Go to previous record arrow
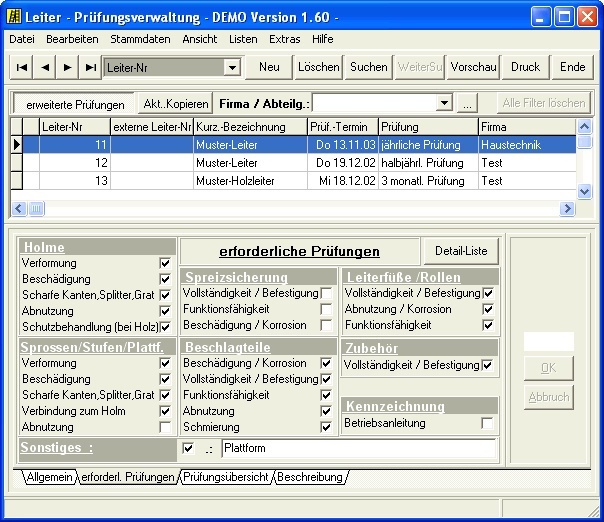 tap(44, 67)
